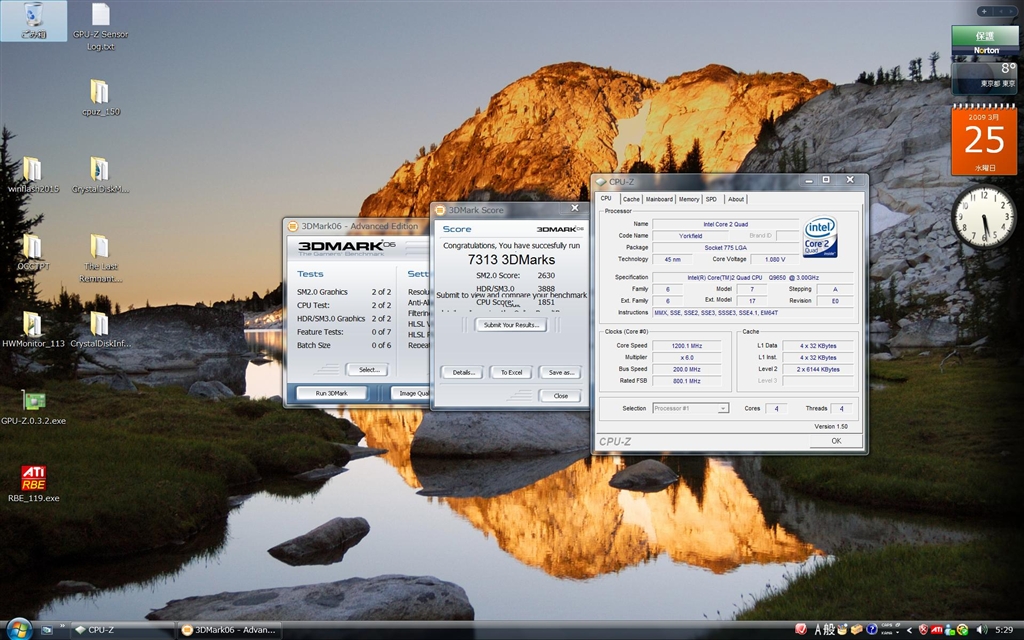Switch to the SPD tab in CPU-Z
The height and width of the screenshot is (640, 1024).
711,199
